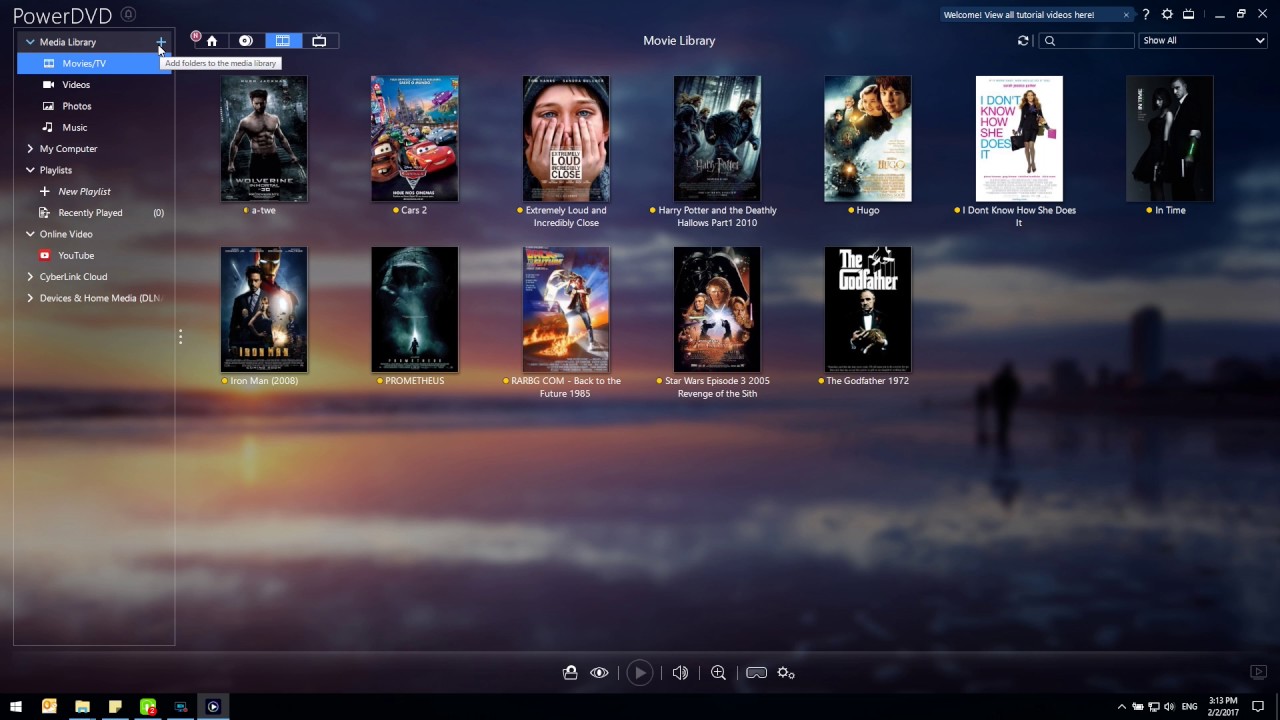This screenshot has width=1280, height=720.
Task: Collapse the Playlists section
Action: click(x=30, y=170)
